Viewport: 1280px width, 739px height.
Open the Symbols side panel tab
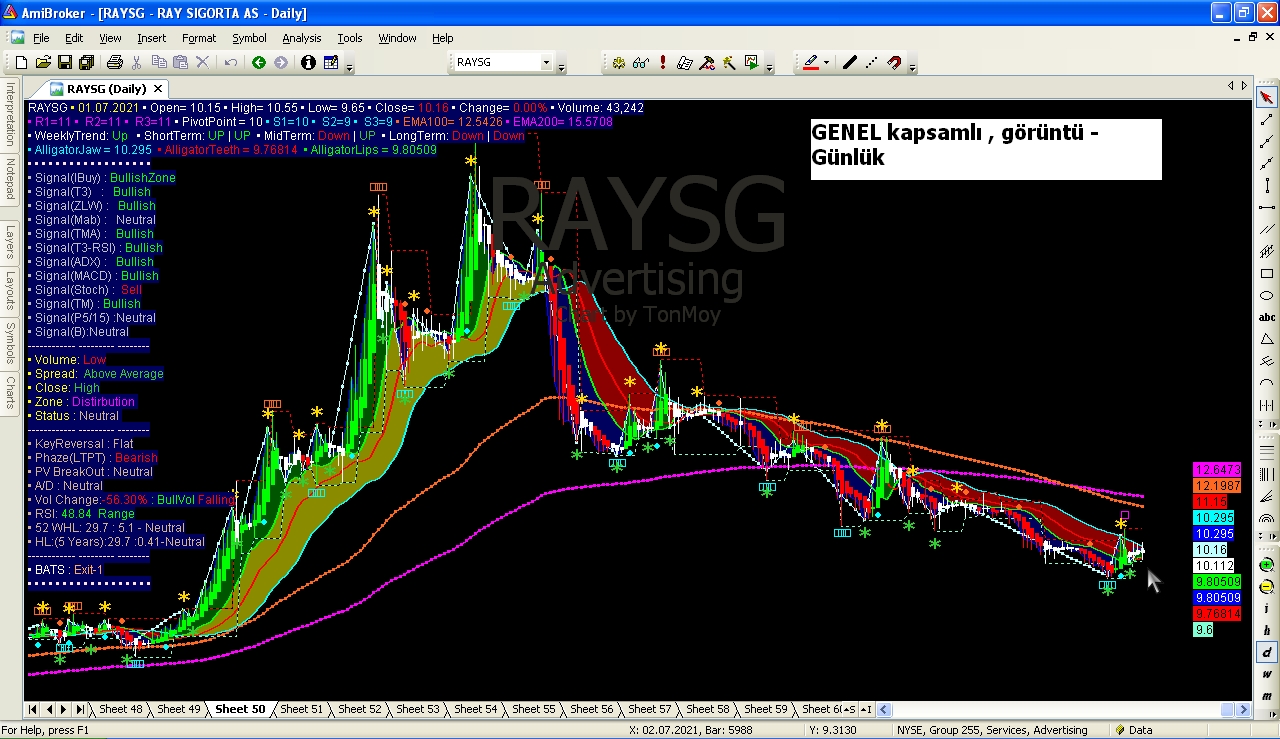point(10,342)
